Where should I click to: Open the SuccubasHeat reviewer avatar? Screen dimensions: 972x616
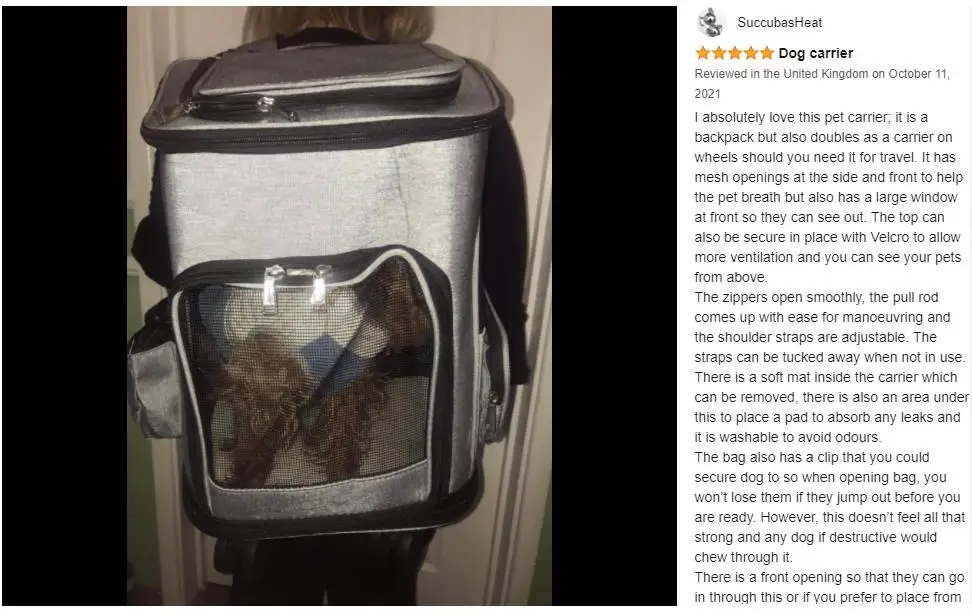tap(711, 22)
